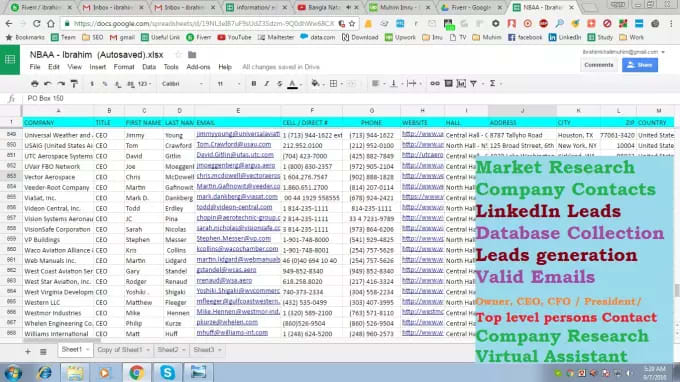Open the Data menu
Image resolution: width=680 pixels, height=382 pixels.
click(149, 67)
